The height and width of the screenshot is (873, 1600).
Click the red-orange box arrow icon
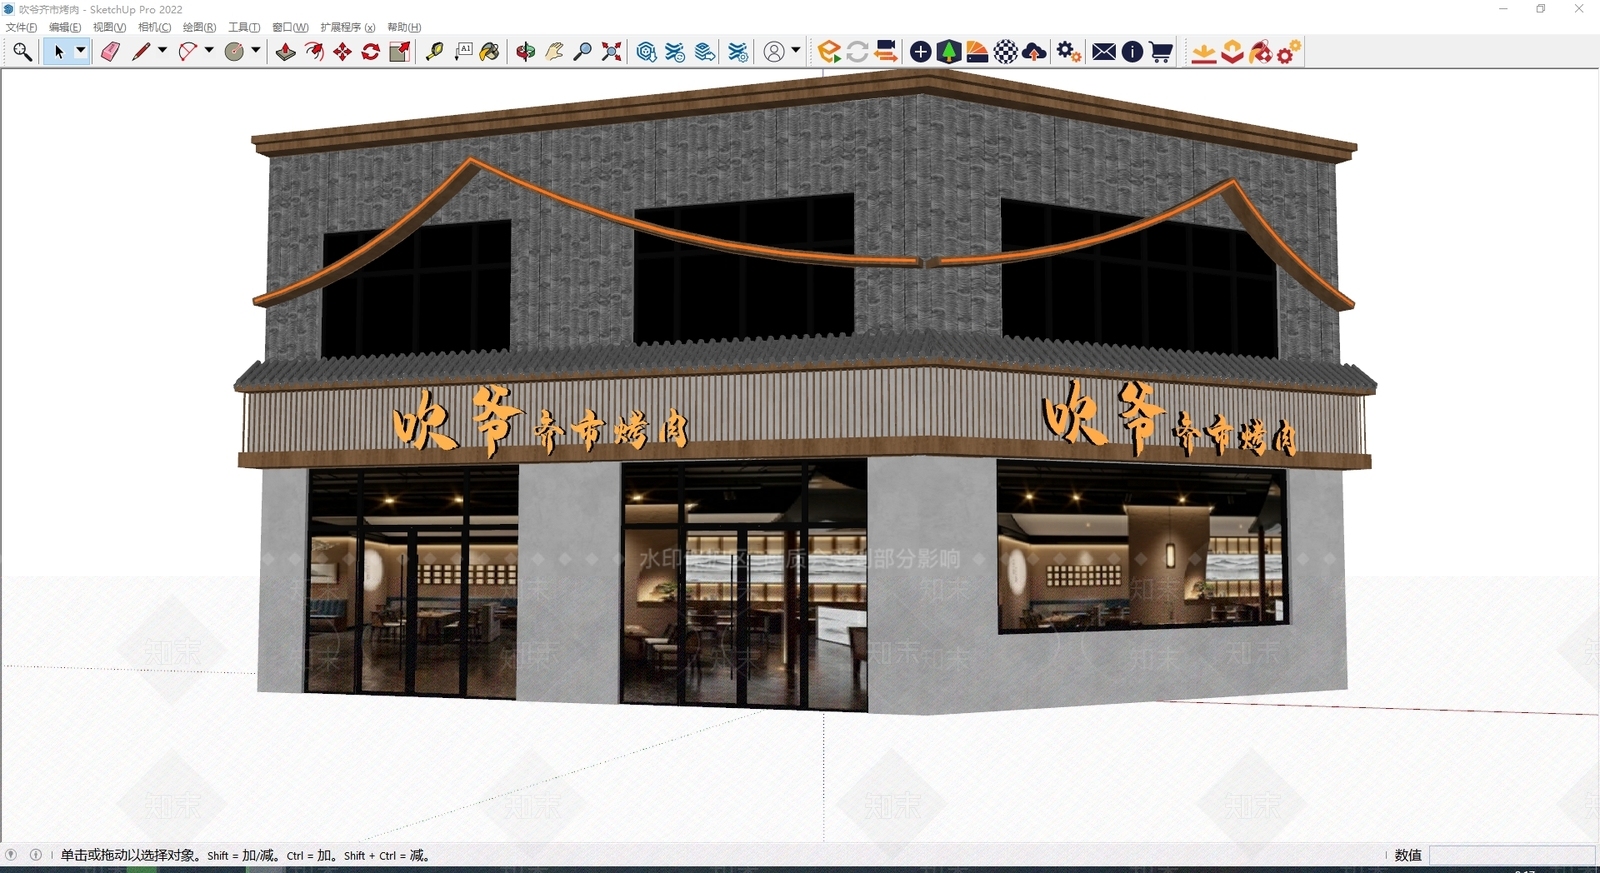tap(1232, 52)
